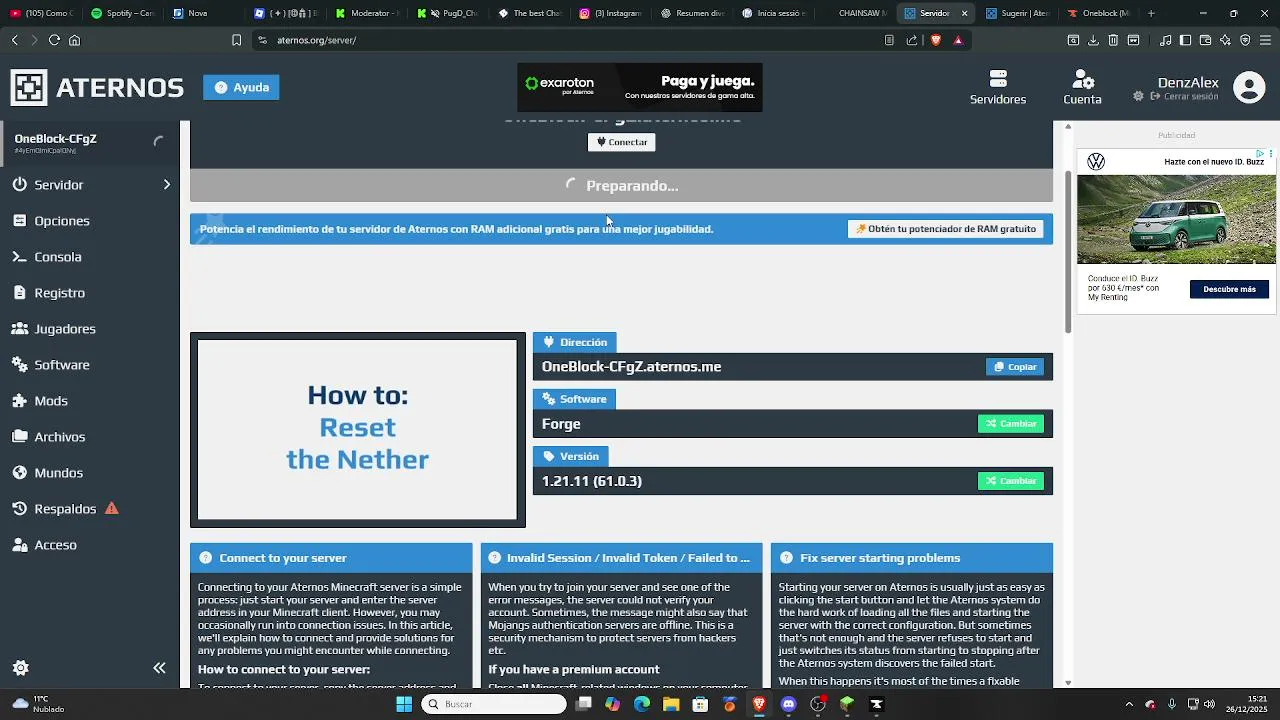The width and height of the screenshot is (1280, 720).
Task: Open a new browser tab
Action: pos(1151,13)
